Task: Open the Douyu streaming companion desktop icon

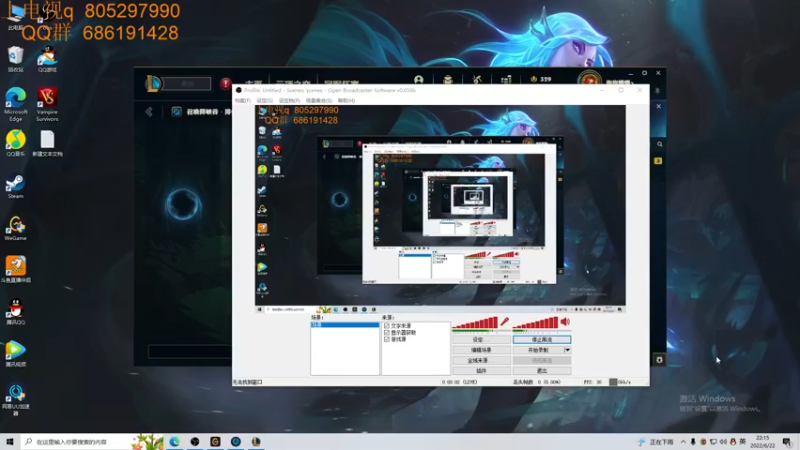Action: [15, 269]
